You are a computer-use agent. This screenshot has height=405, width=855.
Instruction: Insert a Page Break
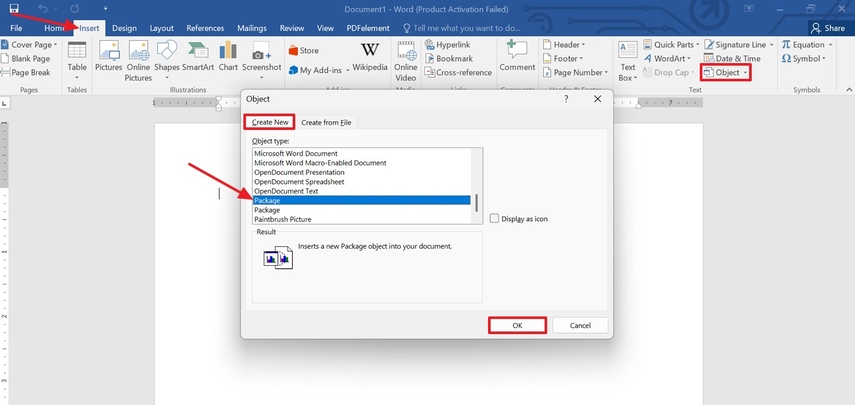[26, 72]
